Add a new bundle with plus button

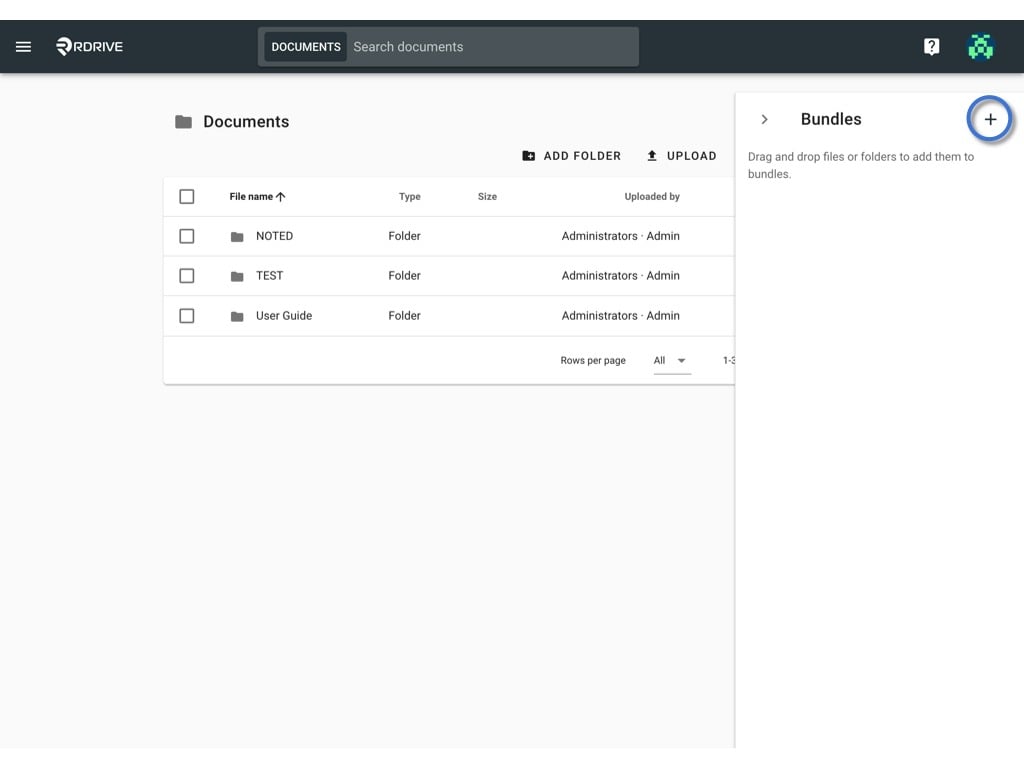tap(990, 119)
